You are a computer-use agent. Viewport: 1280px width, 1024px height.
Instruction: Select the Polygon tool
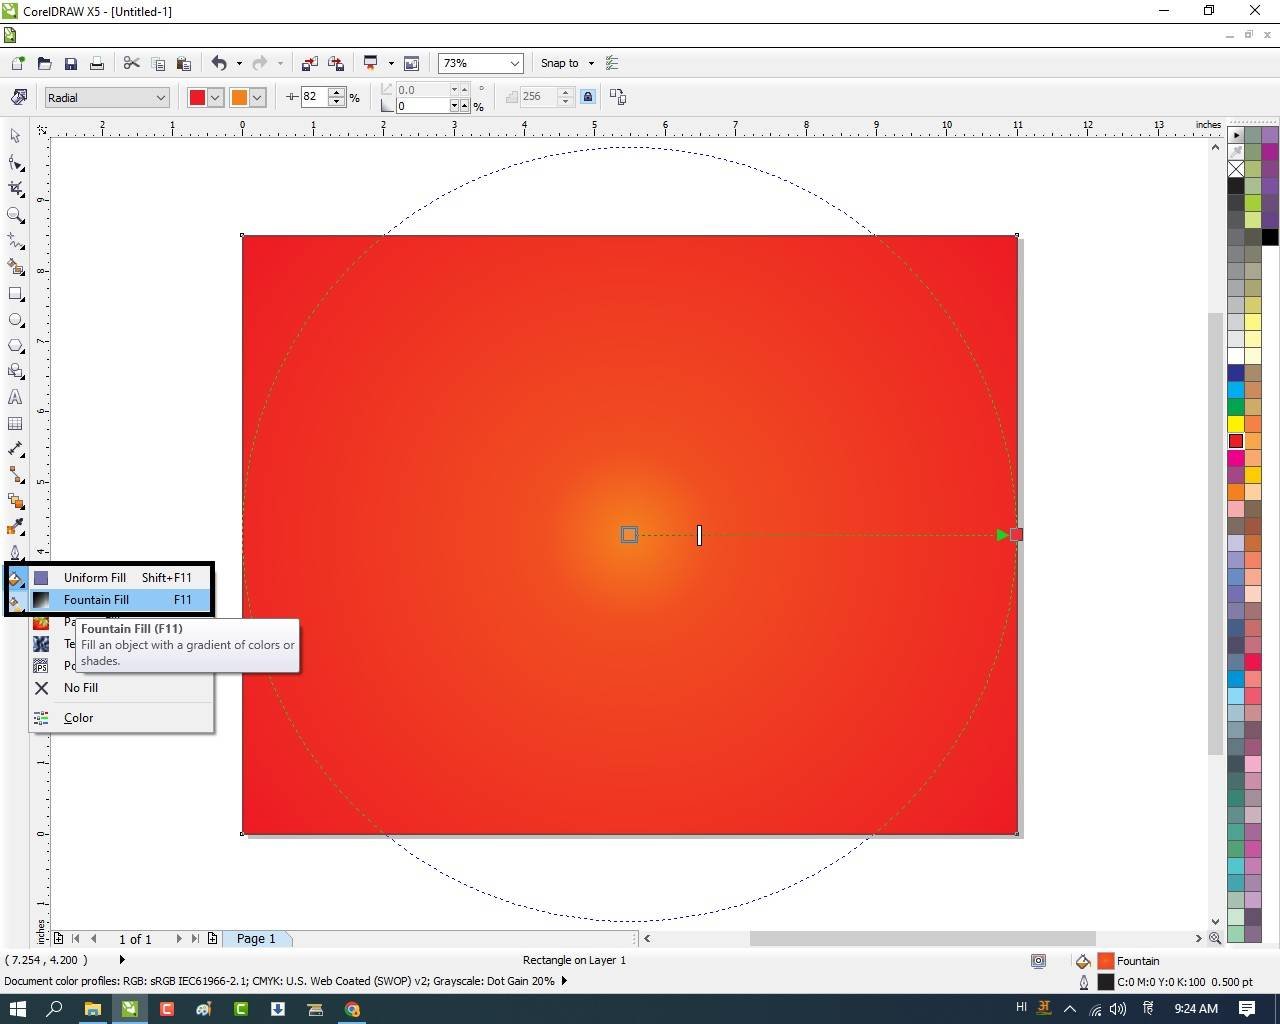(15, 346)
